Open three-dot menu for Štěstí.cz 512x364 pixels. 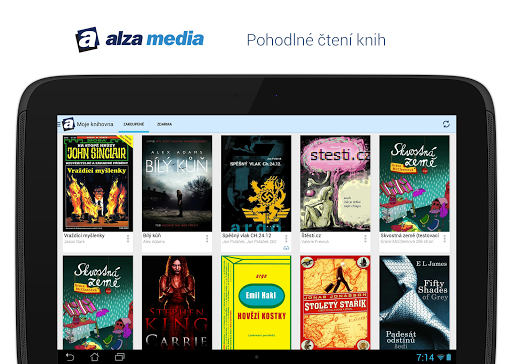click(x=365, y=239)
